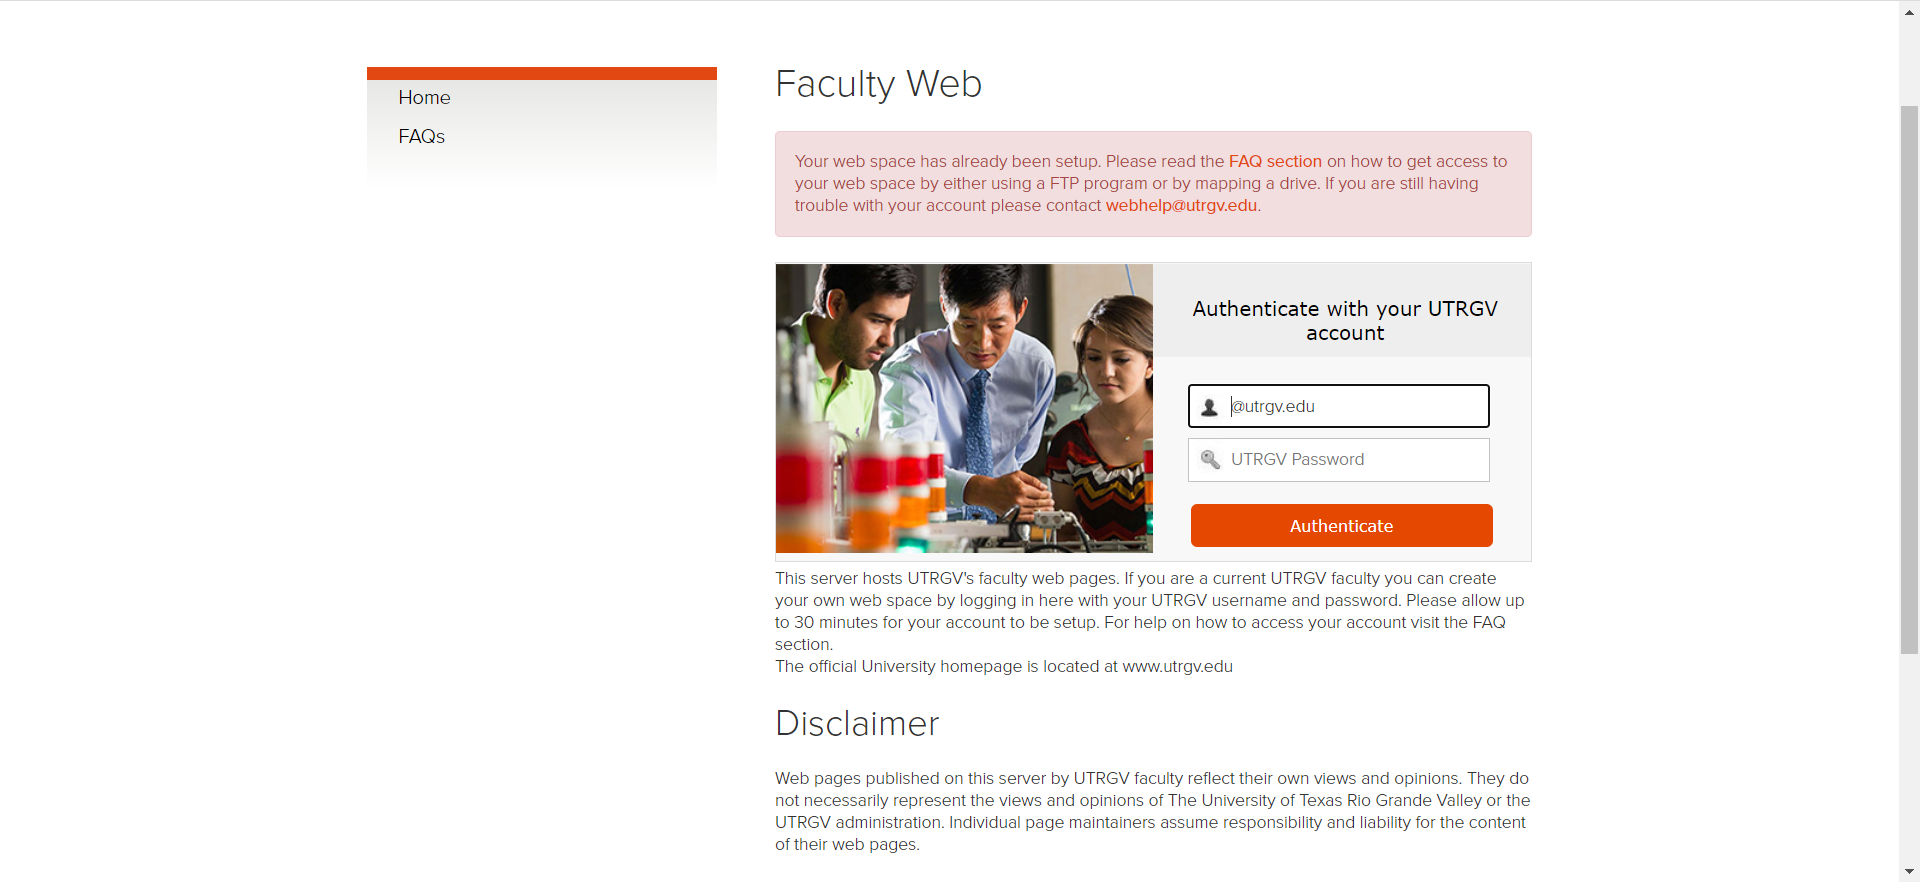
Task: Click the orange bar above sidebar menu
Action: pyautogui.click(x=541, y=74)
